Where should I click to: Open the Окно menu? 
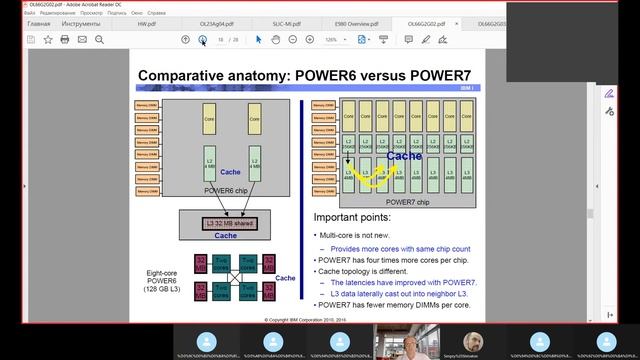(x=137, y=13)
